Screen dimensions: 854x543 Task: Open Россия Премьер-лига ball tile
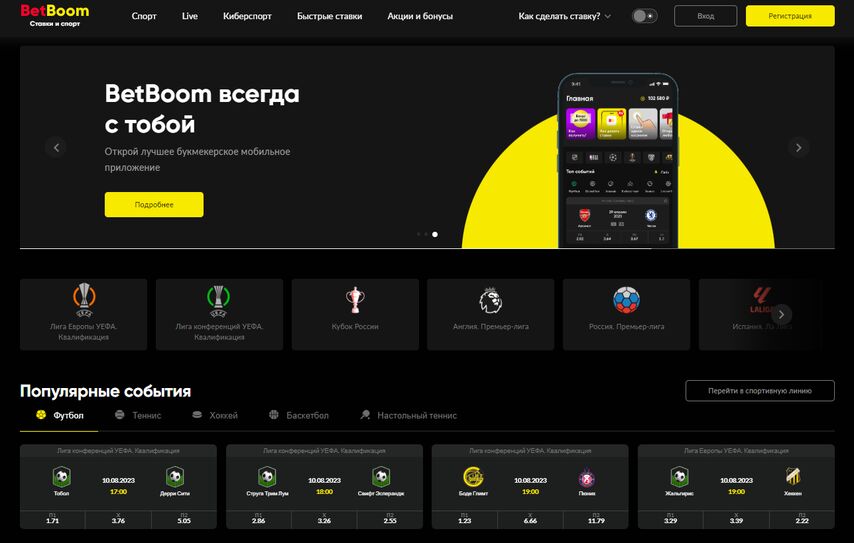pyautogui.click(x=626, y=314)
